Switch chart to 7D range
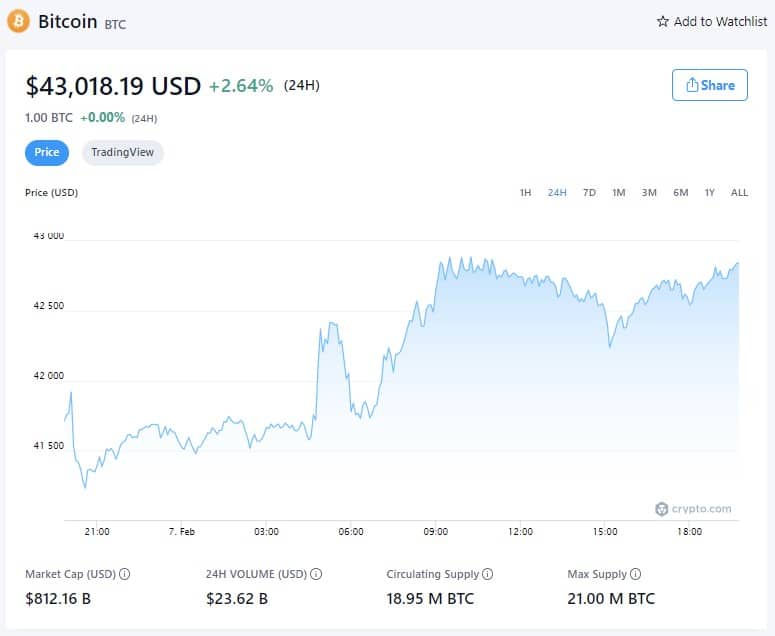Viewport: 775px width, 636px height. coord(589,193)
